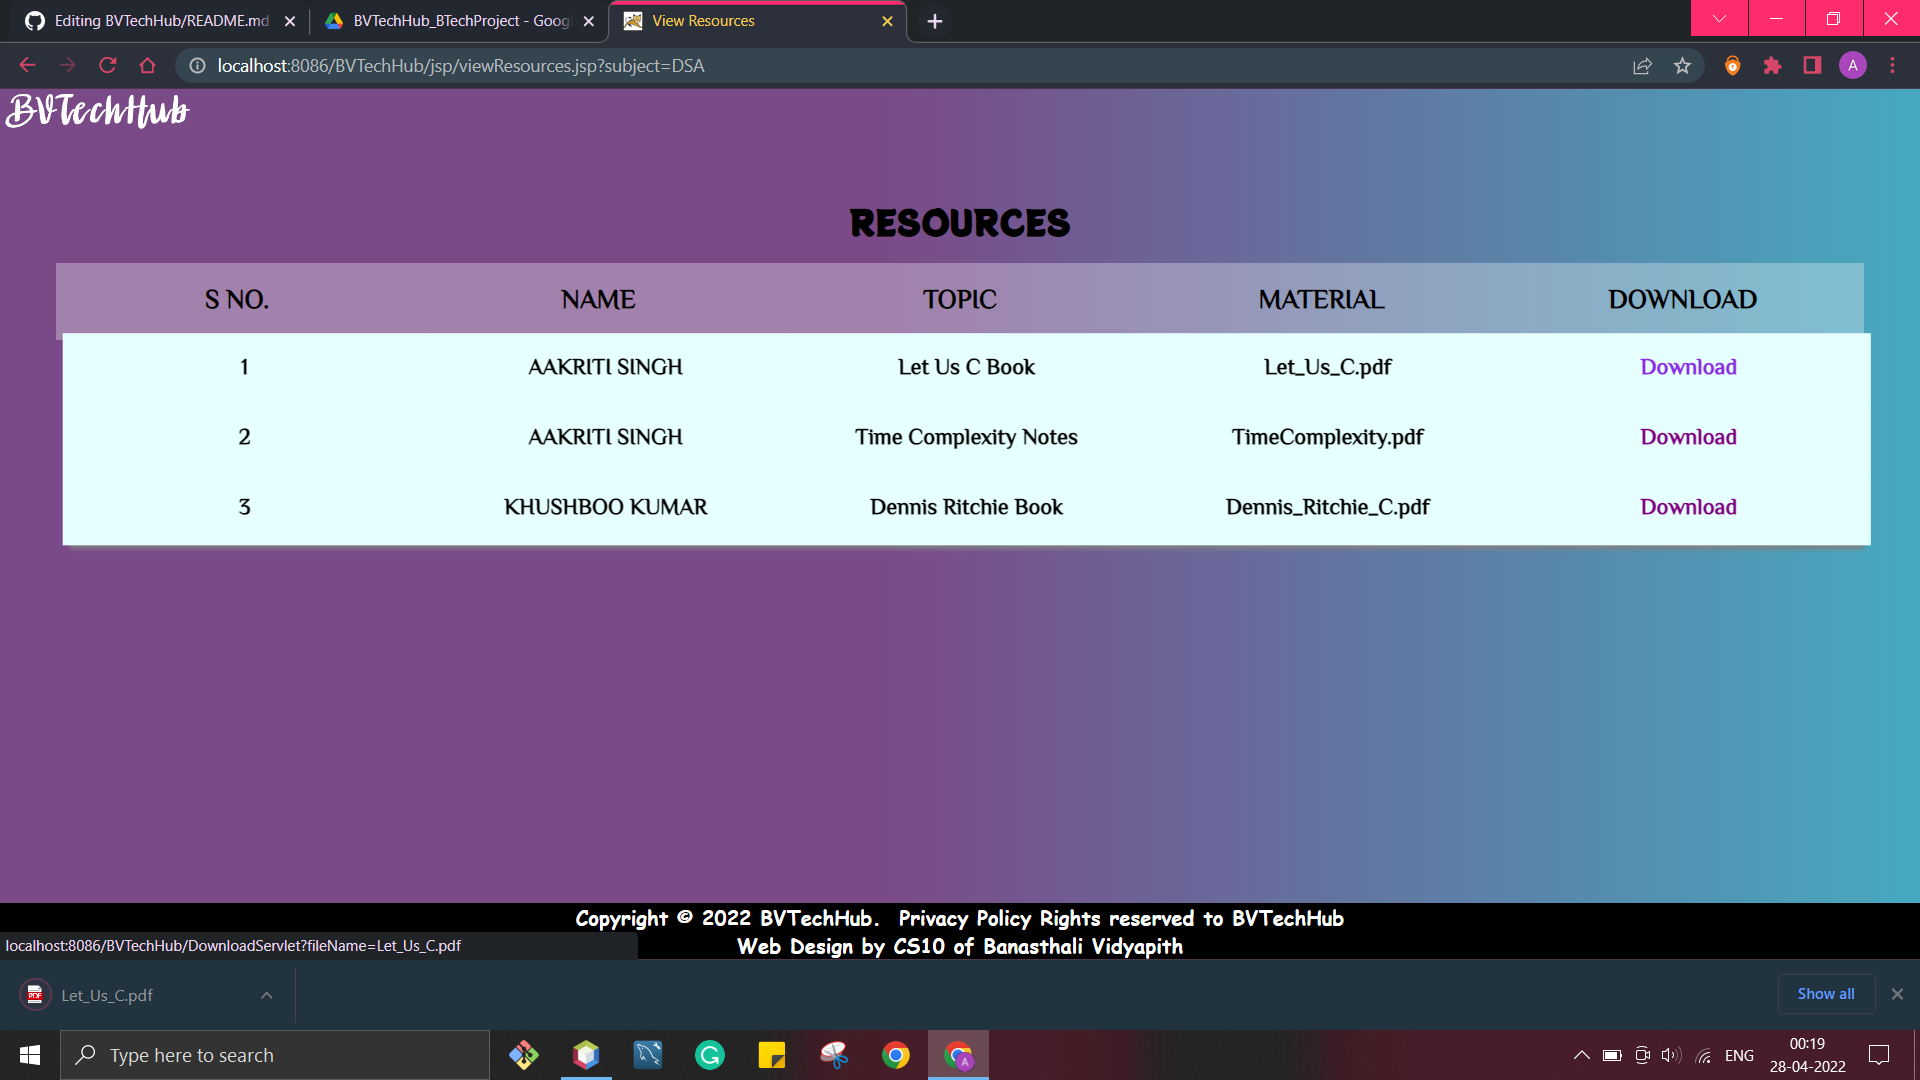Click the Time Complexity Notes topic cell

[966, 437]
